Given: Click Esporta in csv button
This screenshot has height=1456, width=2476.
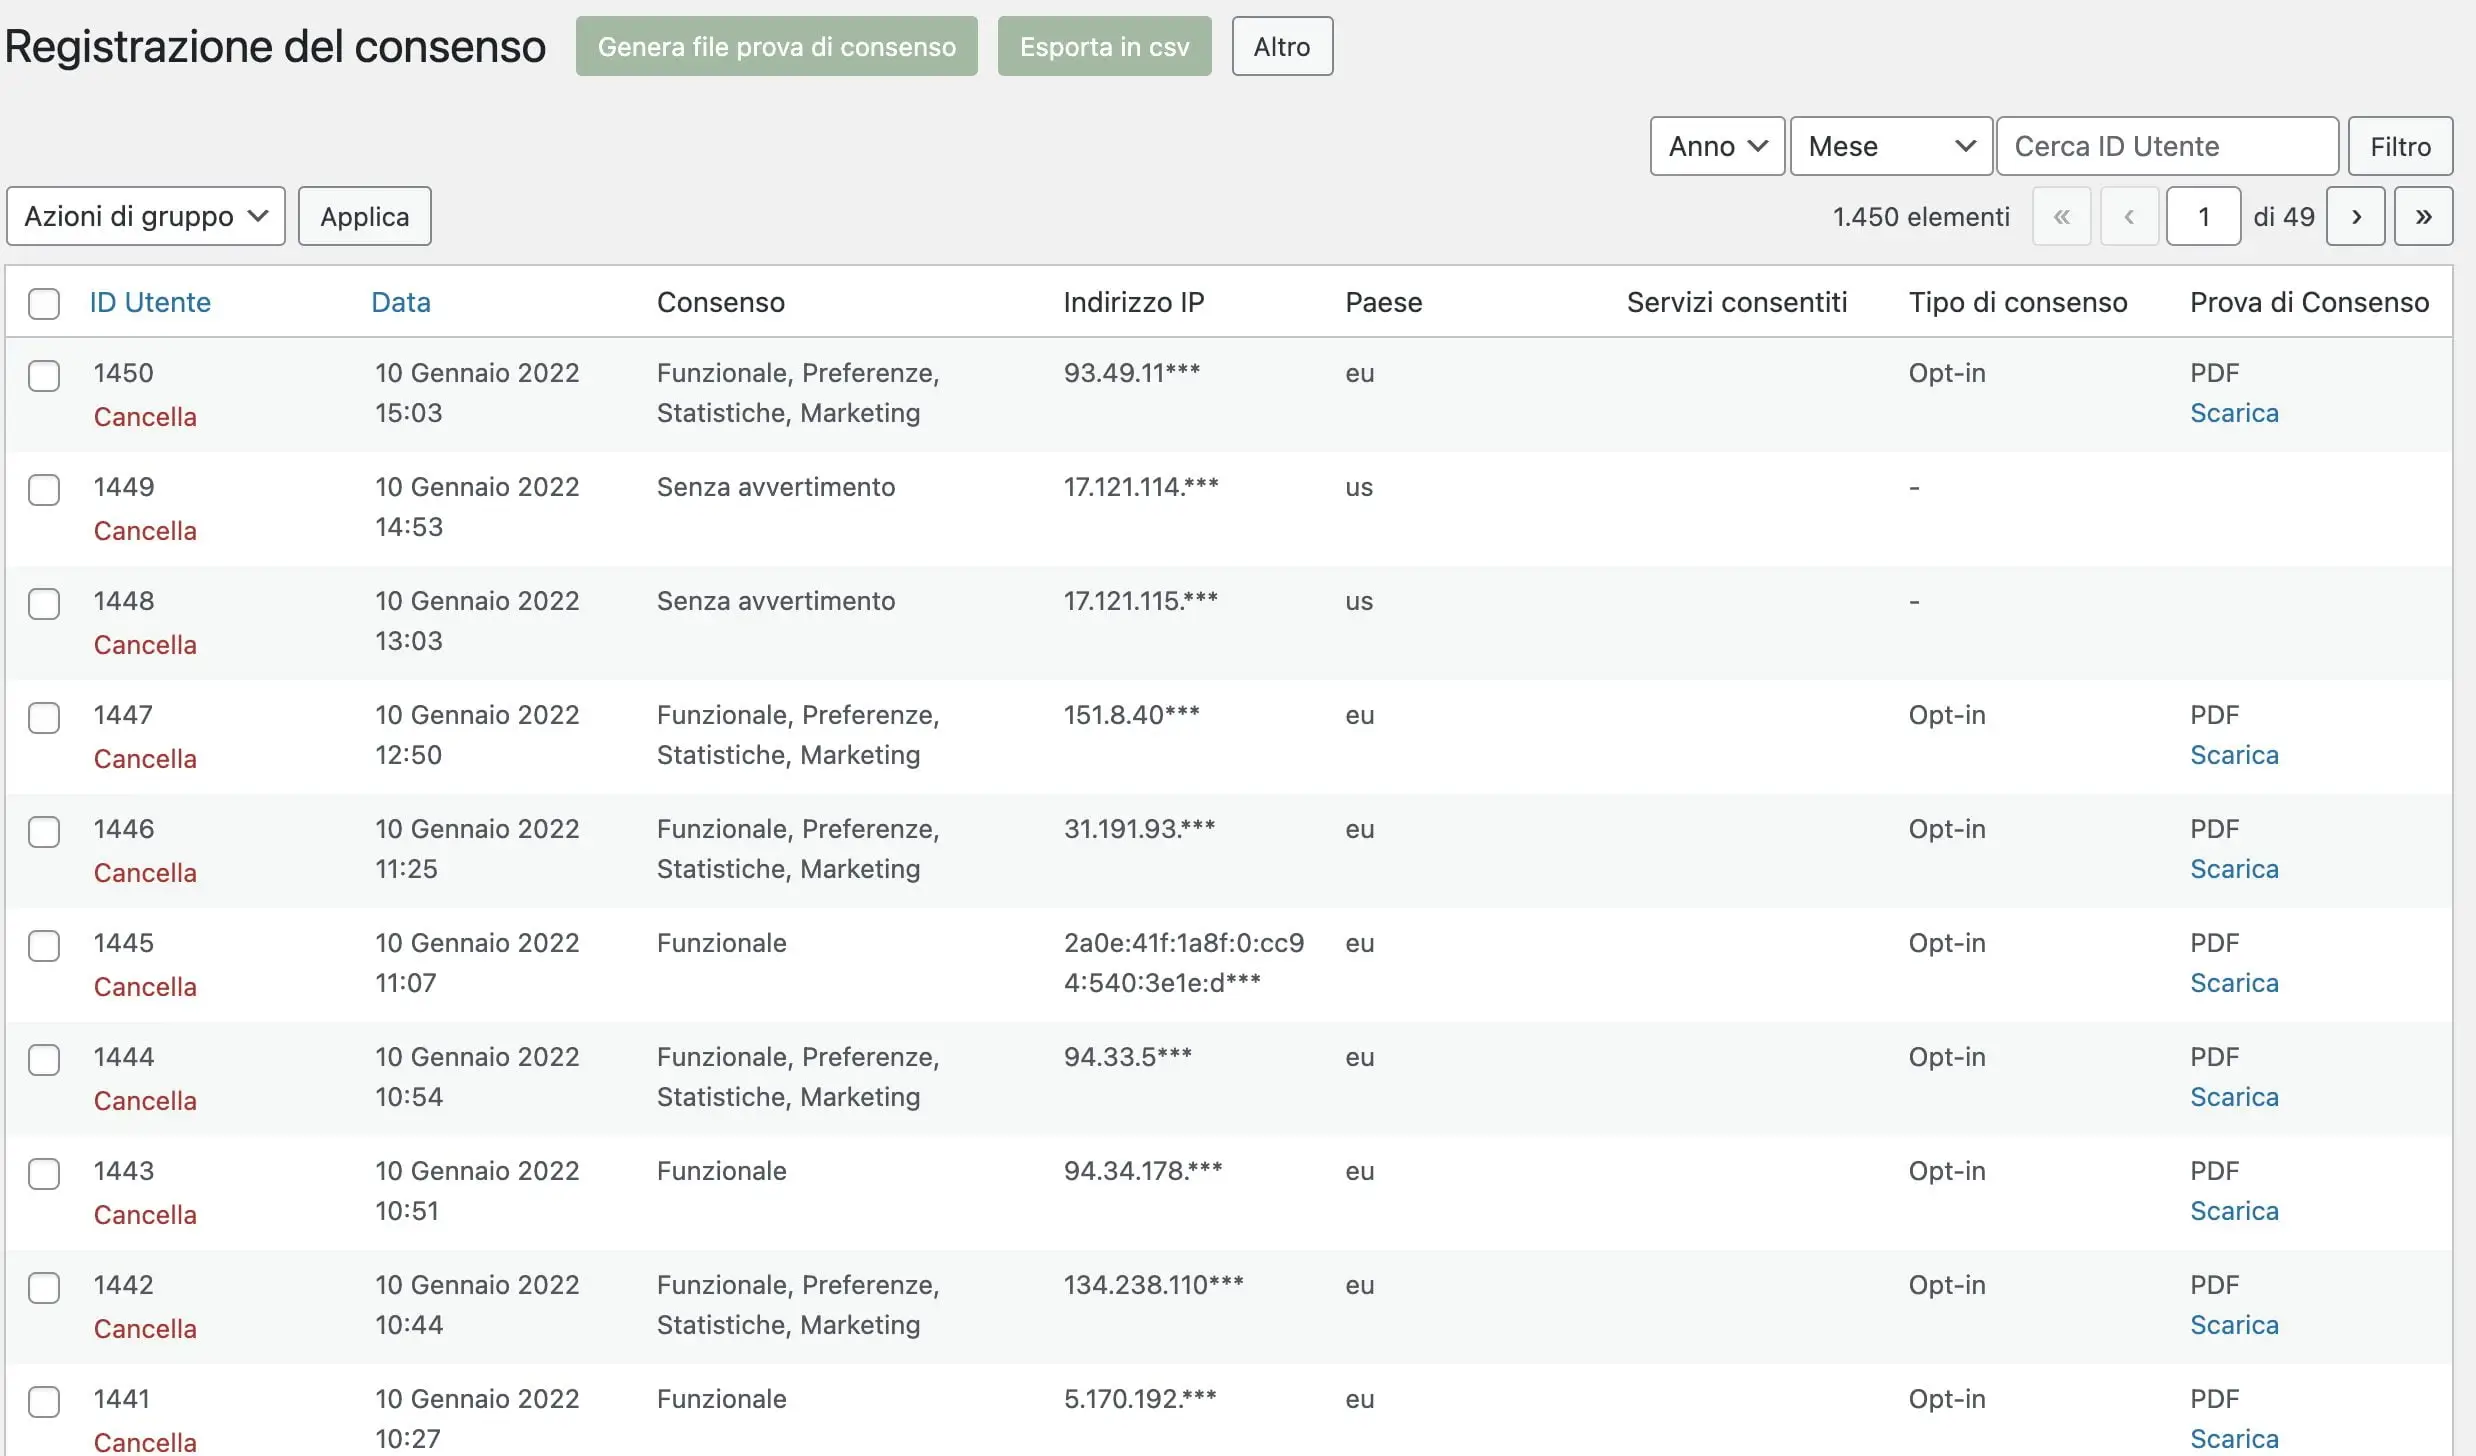Looking at the screenshot, I should click(x=1104, y=46).
